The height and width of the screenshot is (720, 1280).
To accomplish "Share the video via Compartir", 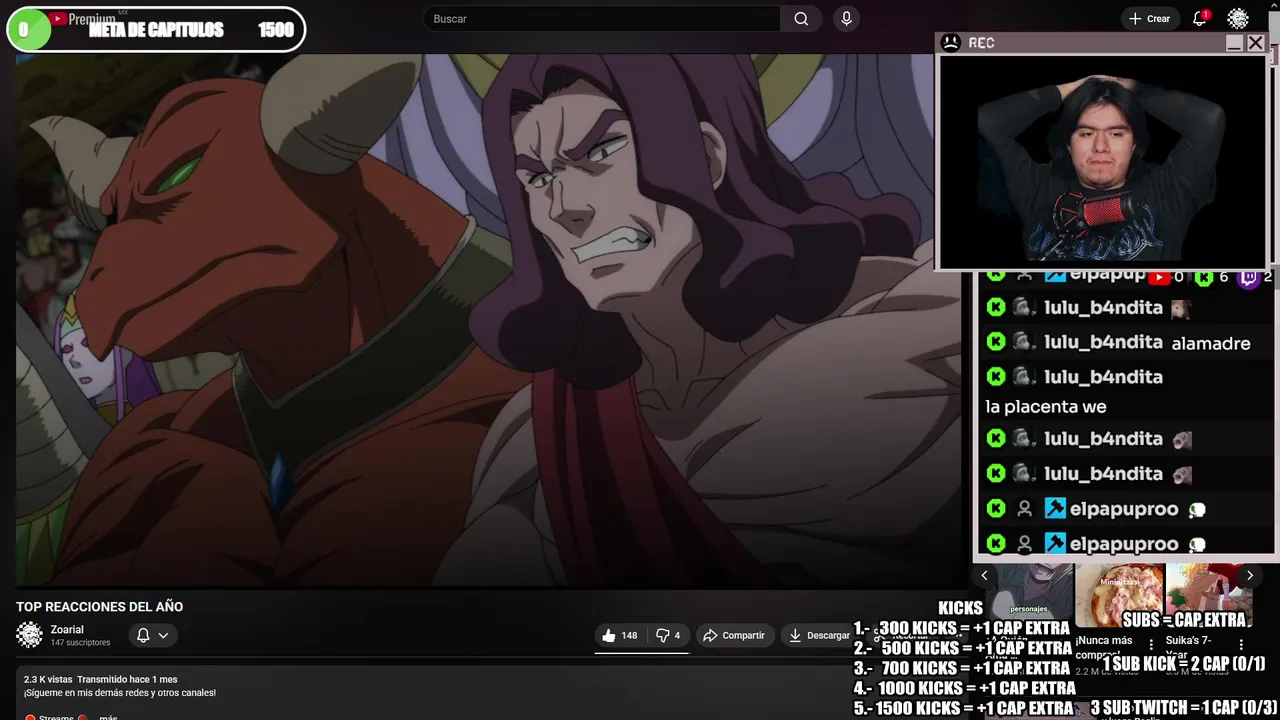I will (x=733, y=635).
